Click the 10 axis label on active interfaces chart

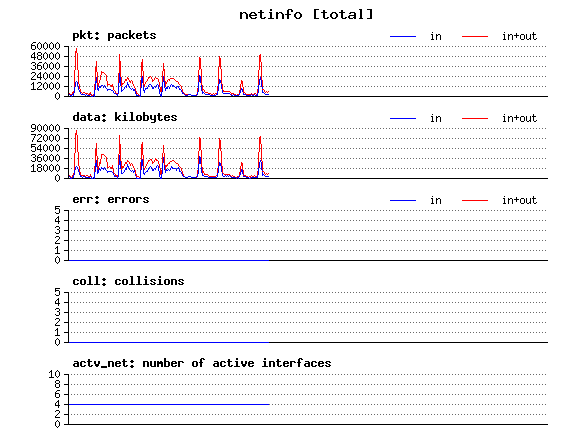point(54,374)
